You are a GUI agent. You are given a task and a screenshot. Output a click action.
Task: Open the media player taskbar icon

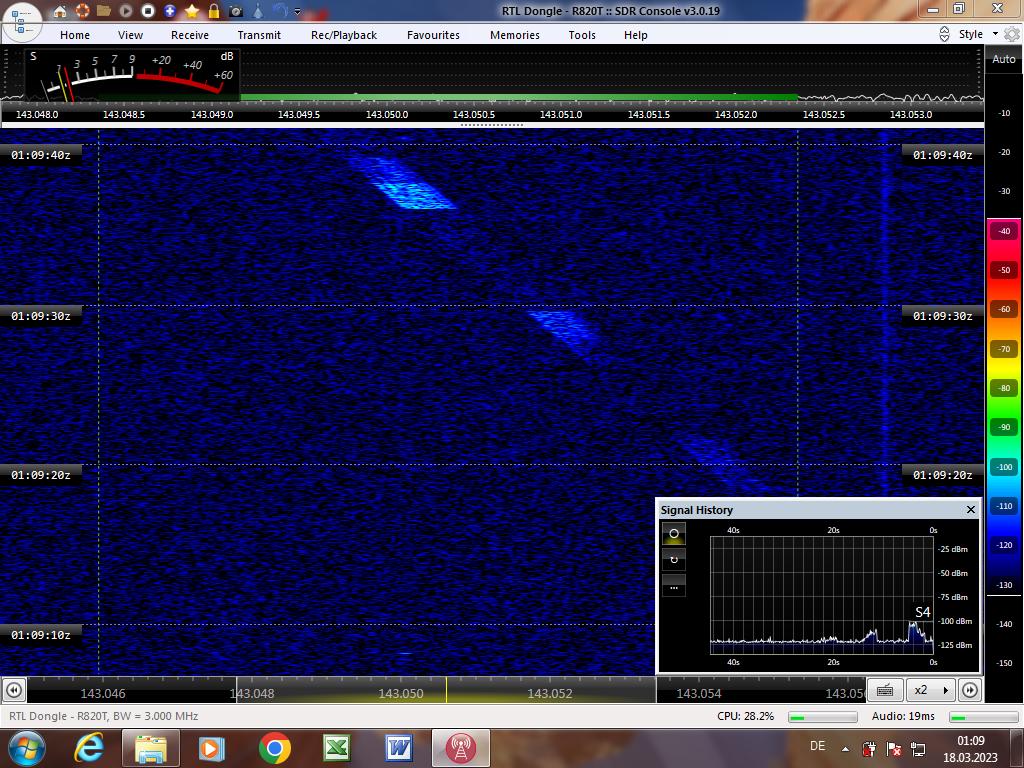tap(212, 748)
